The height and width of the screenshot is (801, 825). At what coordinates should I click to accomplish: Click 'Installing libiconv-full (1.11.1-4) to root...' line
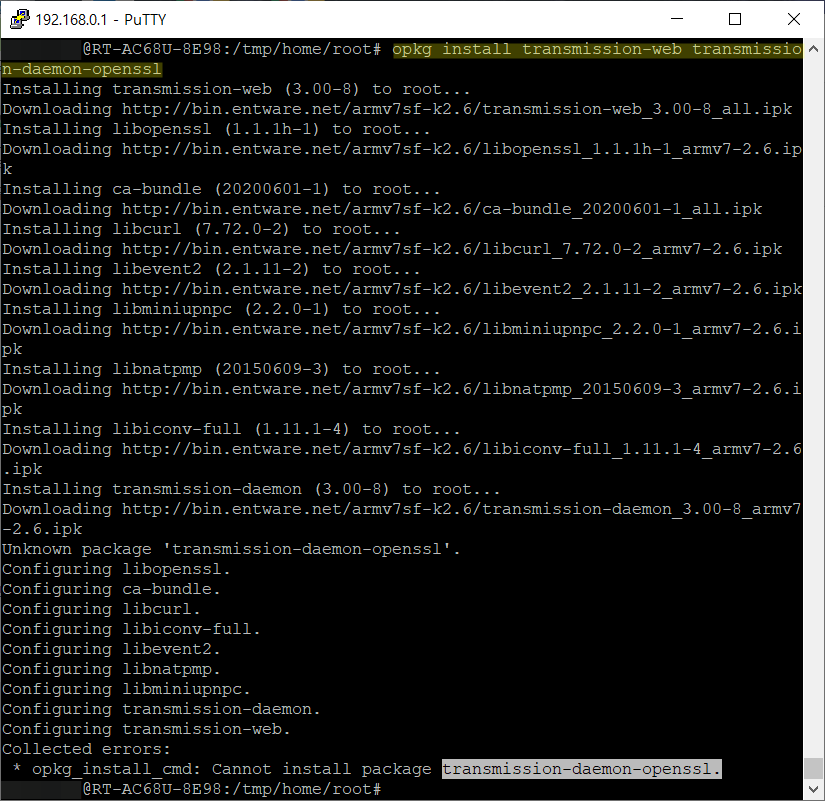click(x=231, y=429)
